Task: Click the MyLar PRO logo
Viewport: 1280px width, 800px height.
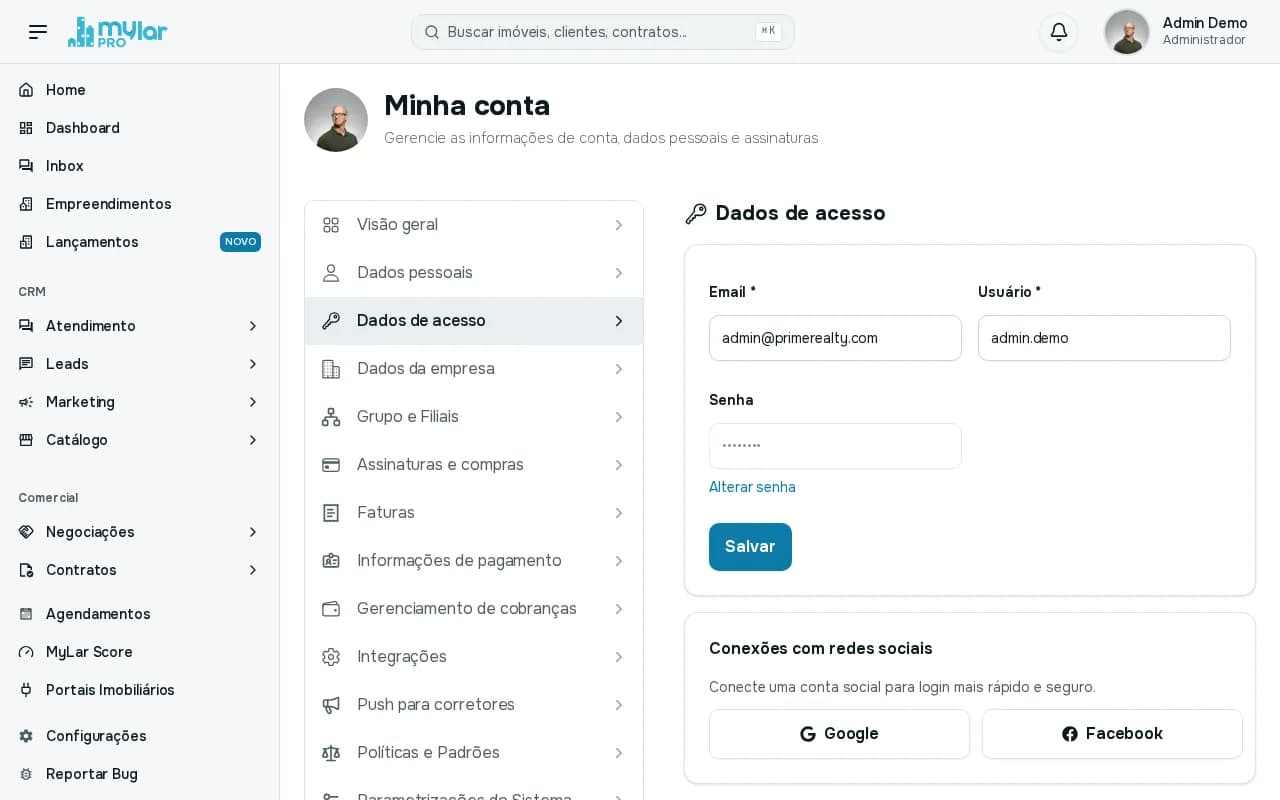Action: pos(117,32)
